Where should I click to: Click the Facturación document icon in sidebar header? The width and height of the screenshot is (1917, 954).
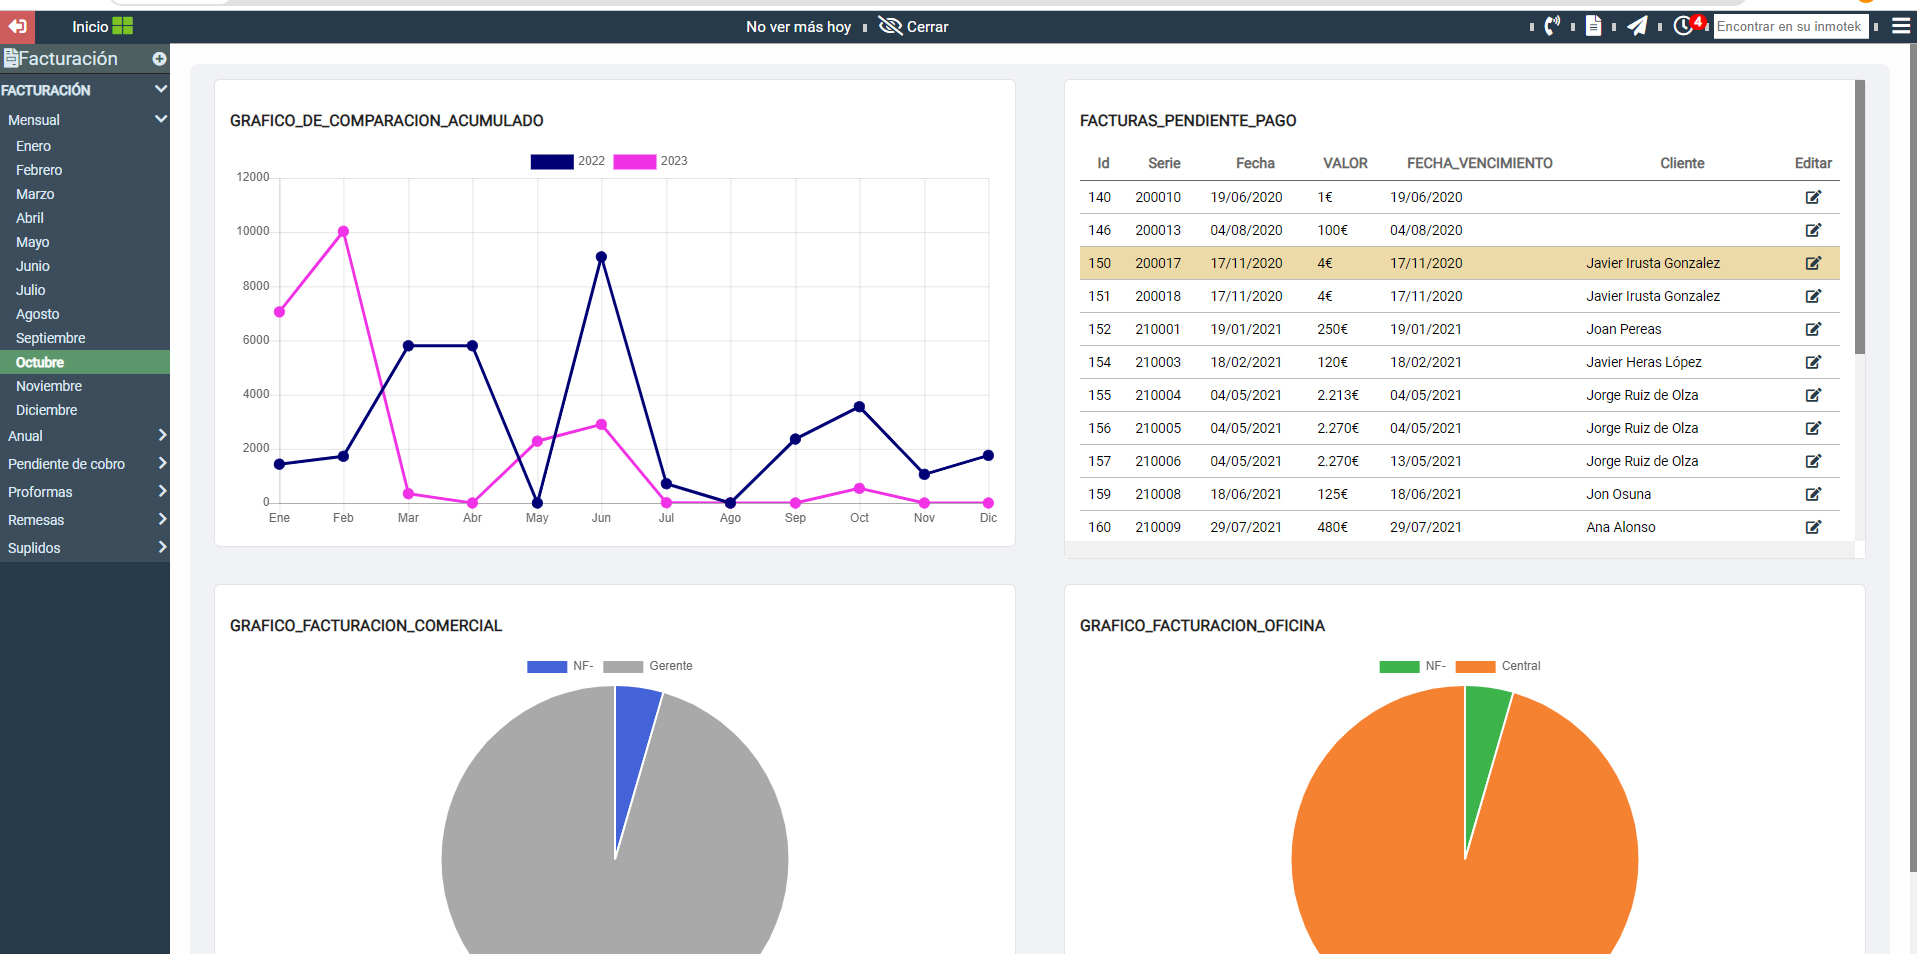11,58
